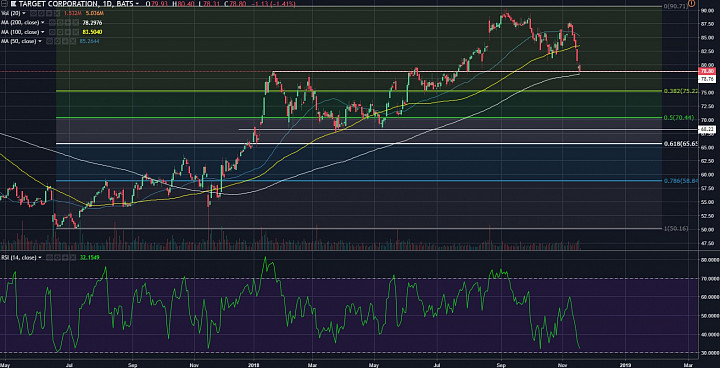Hide the Vol (20) indicator with eye icon

click(33, 13)
